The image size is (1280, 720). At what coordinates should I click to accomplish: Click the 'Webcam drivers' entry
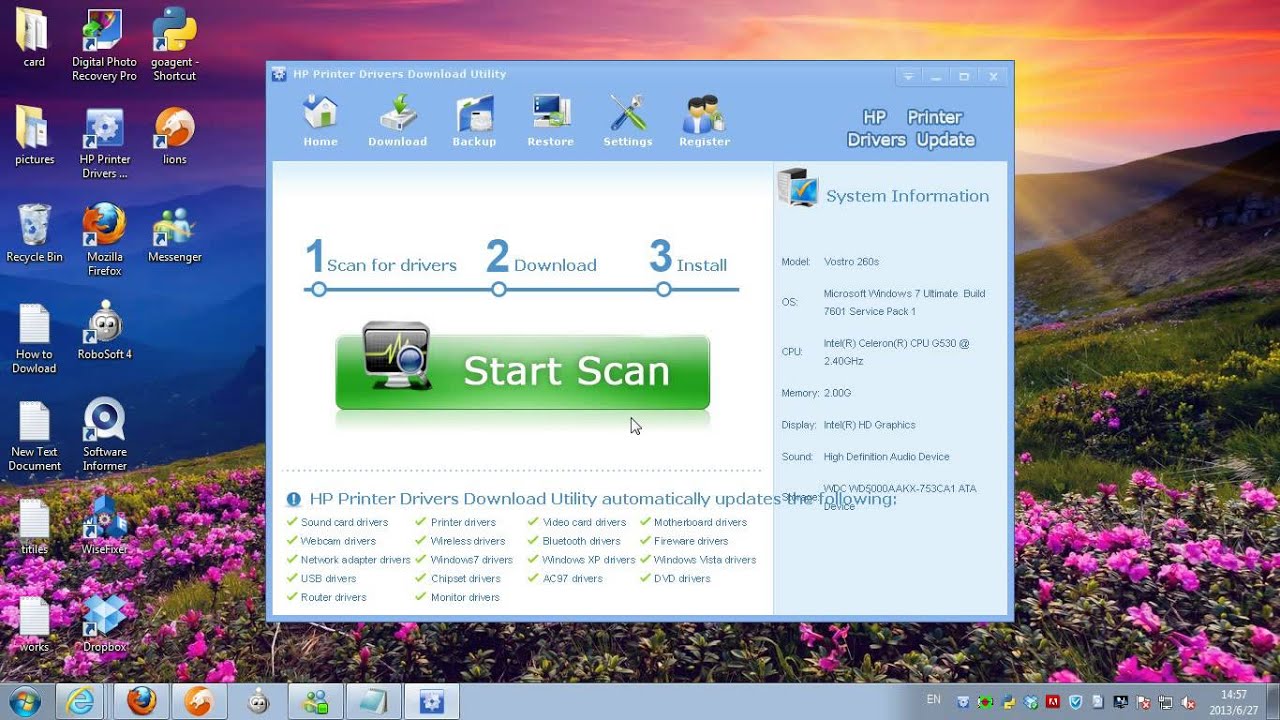(338, 541)
